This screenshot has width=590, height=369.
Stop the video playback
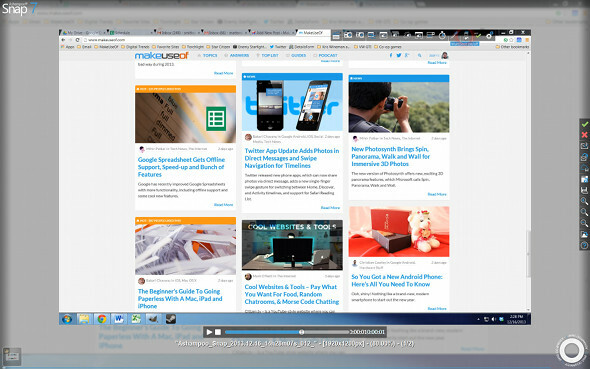coord(218,332)
